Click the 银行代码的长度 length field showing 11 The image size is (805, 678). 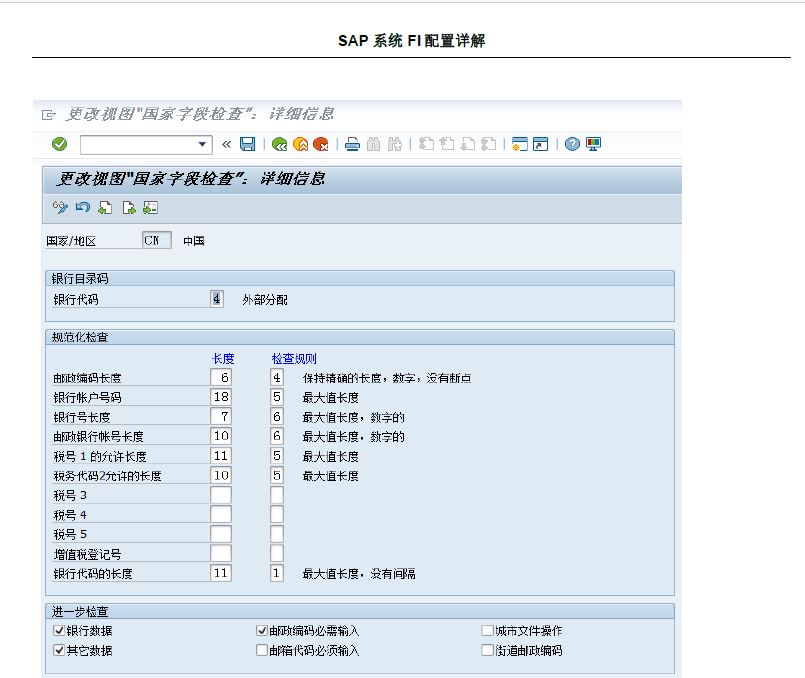tap(221, 573)
